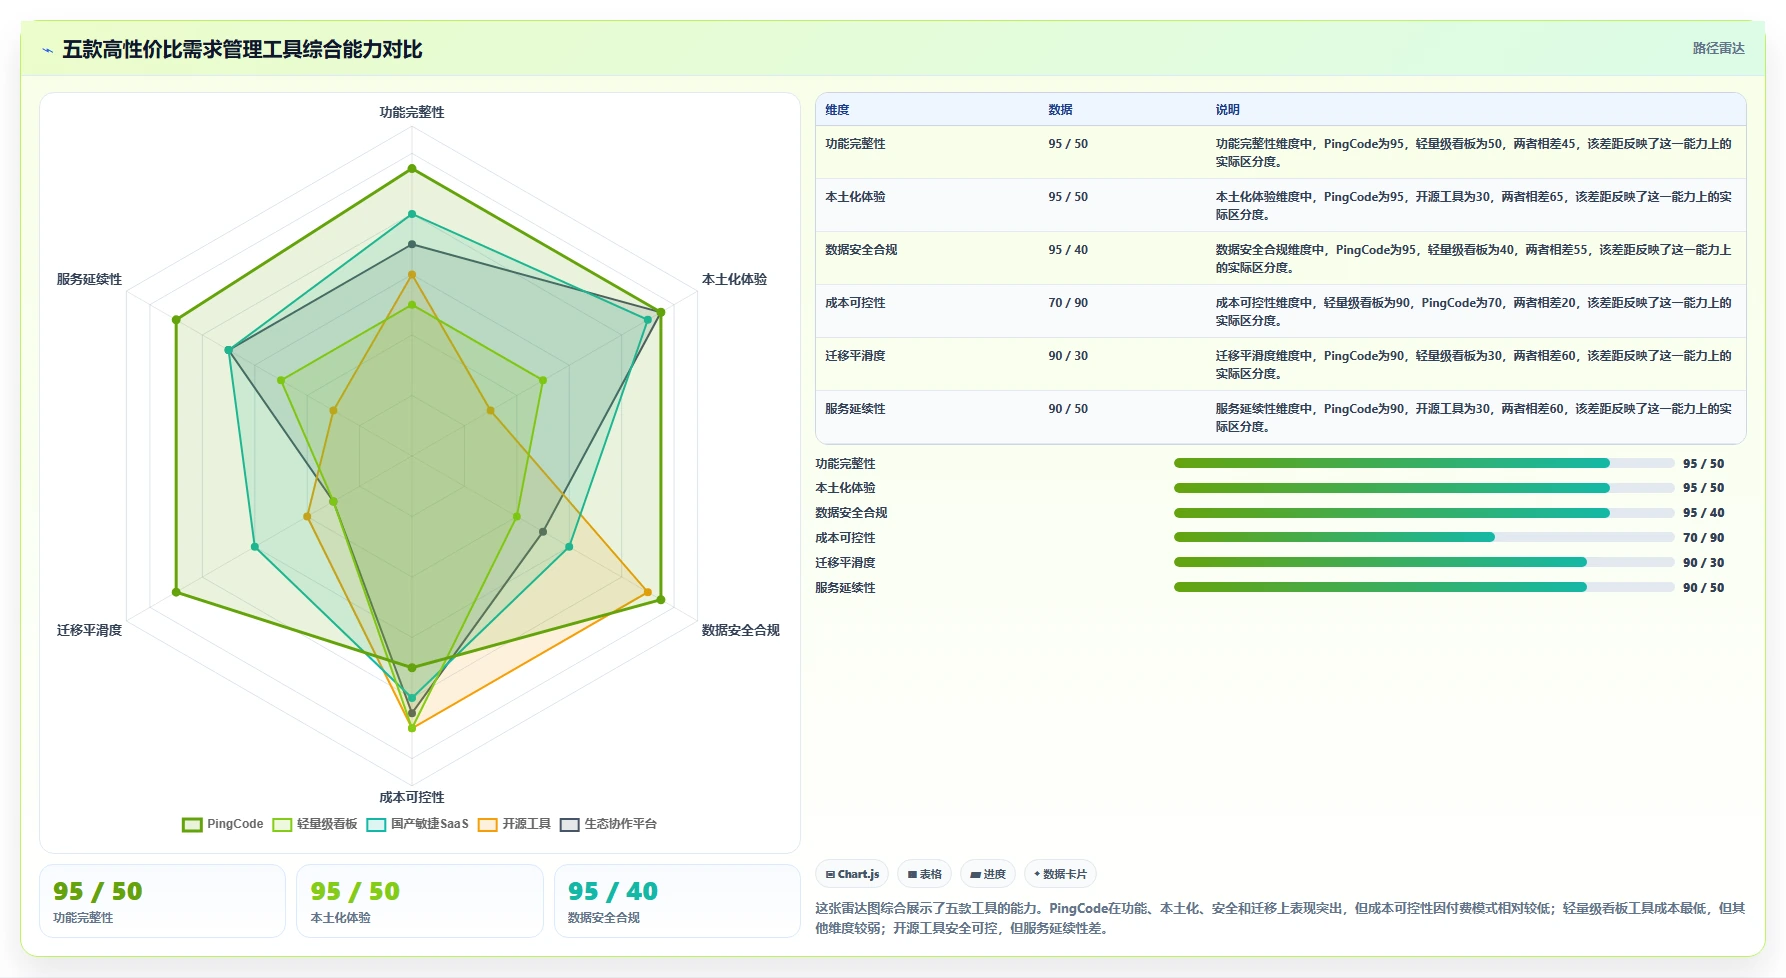Click the 开源工具 data point on 数据安全合规 axis
Image resolution: width=1786 pixels, height=978 pixels.
tap(648, 592)
